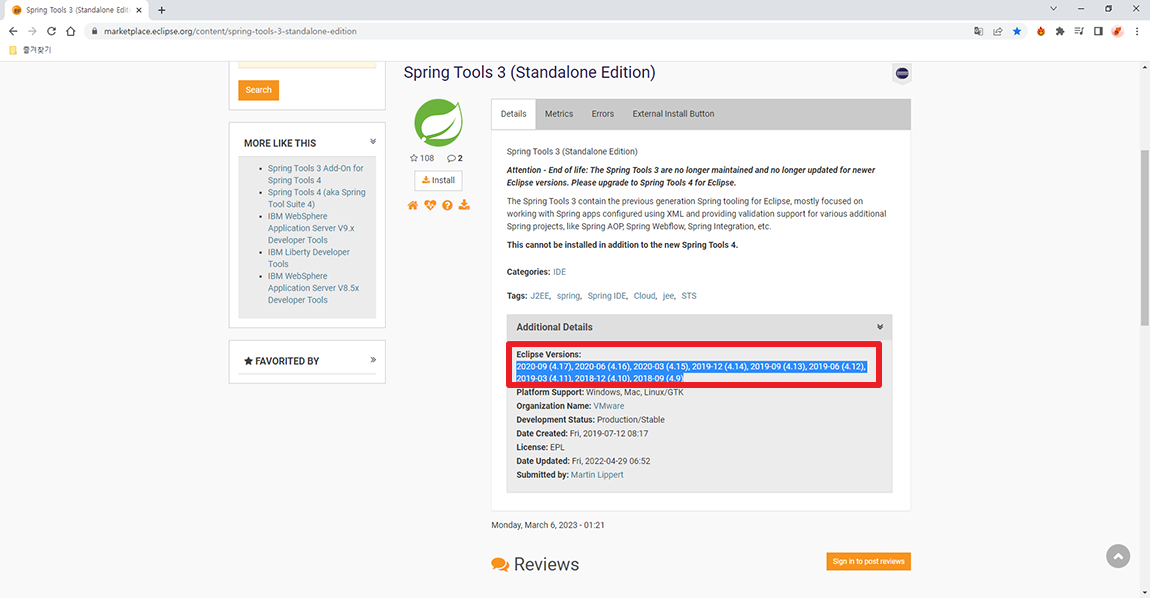The width and height of the screenshot is (1150, 598).
Task: Open the Spring IDE tag
Action: [x=607, y=296]
